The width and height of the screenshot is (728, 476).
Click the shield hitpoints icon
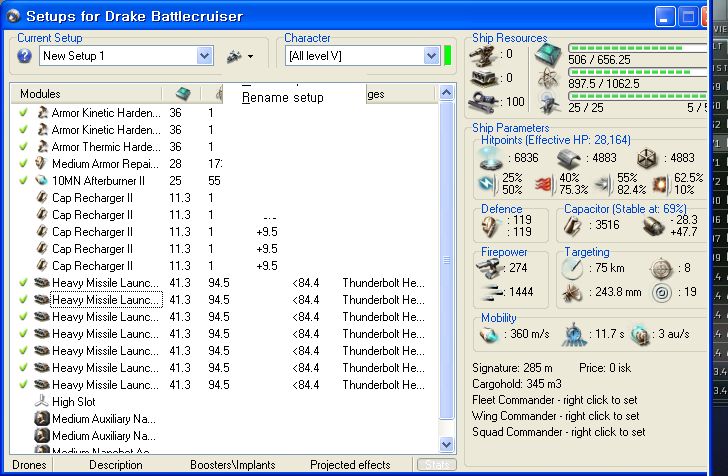coord(490,159)
